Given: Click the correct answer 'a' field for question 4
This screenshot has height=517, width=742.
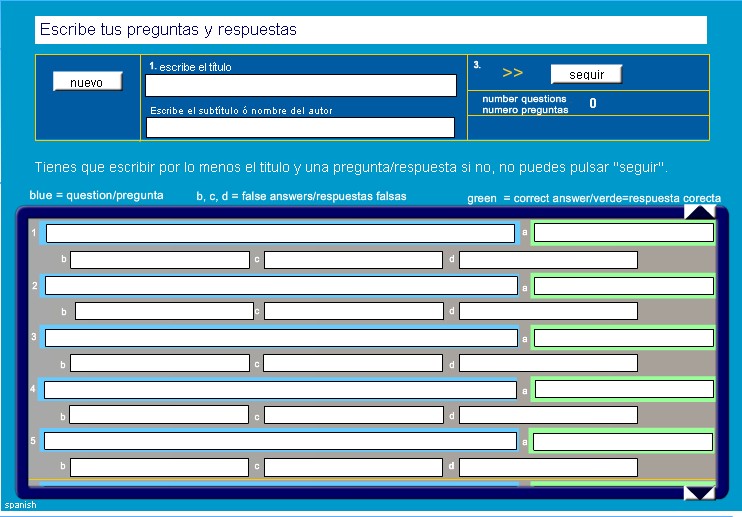Looking at the screenshot, I should (x=624, y=389).
